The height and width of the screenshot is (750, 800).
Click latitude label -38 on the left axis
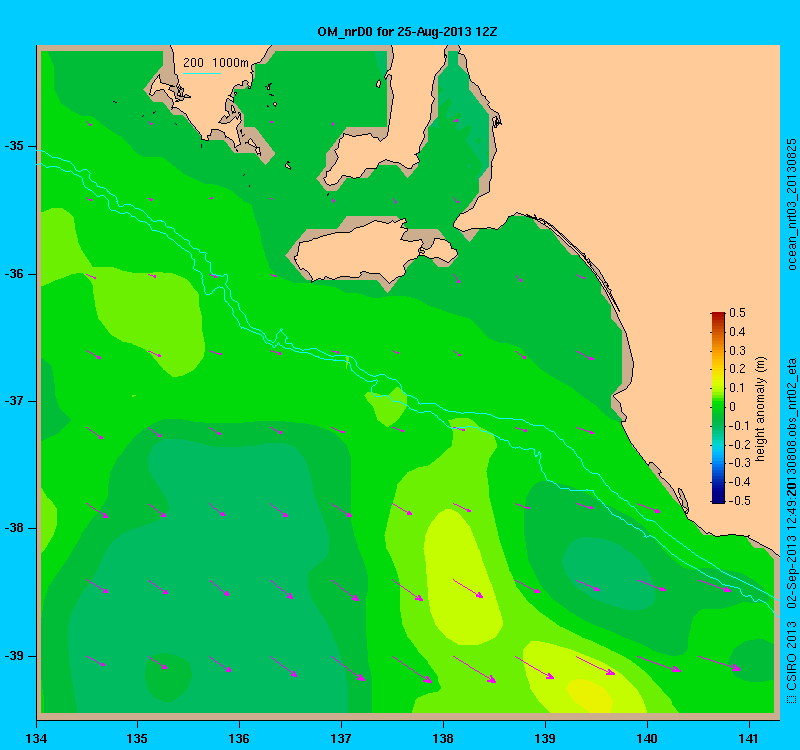14,528
